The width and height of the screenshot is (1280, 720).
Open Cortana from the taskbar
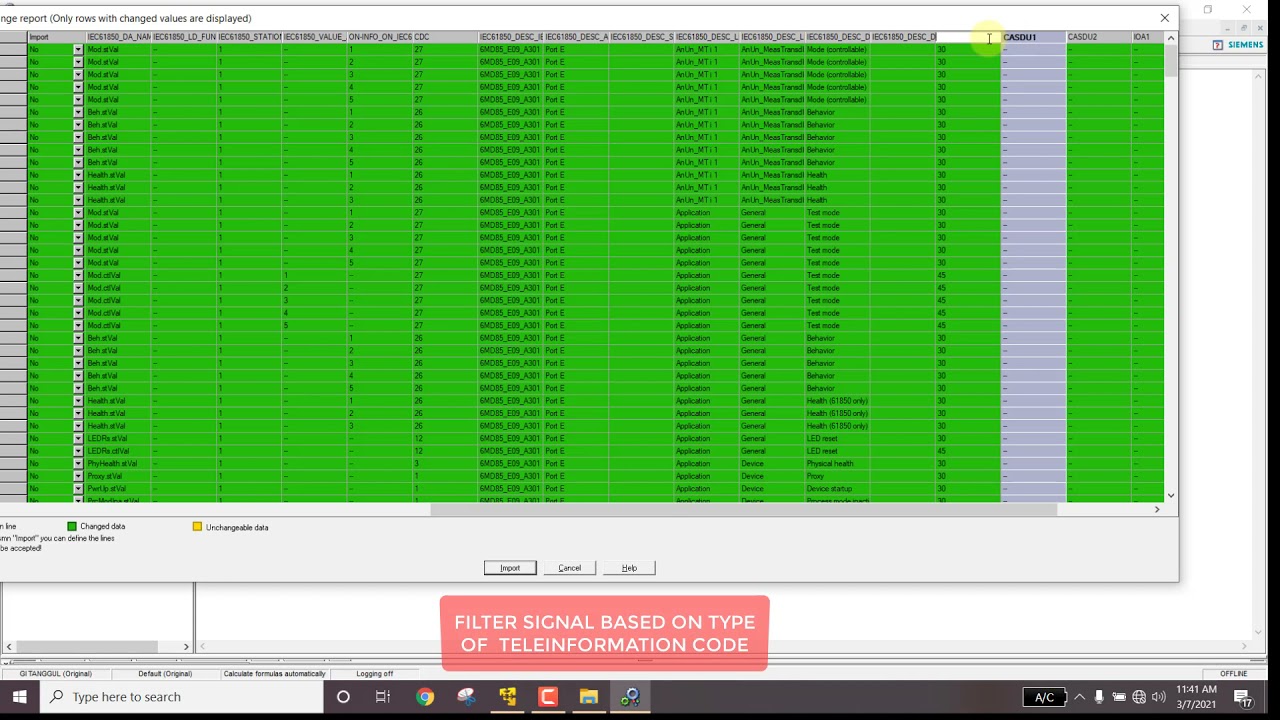(x=343, y=697)
